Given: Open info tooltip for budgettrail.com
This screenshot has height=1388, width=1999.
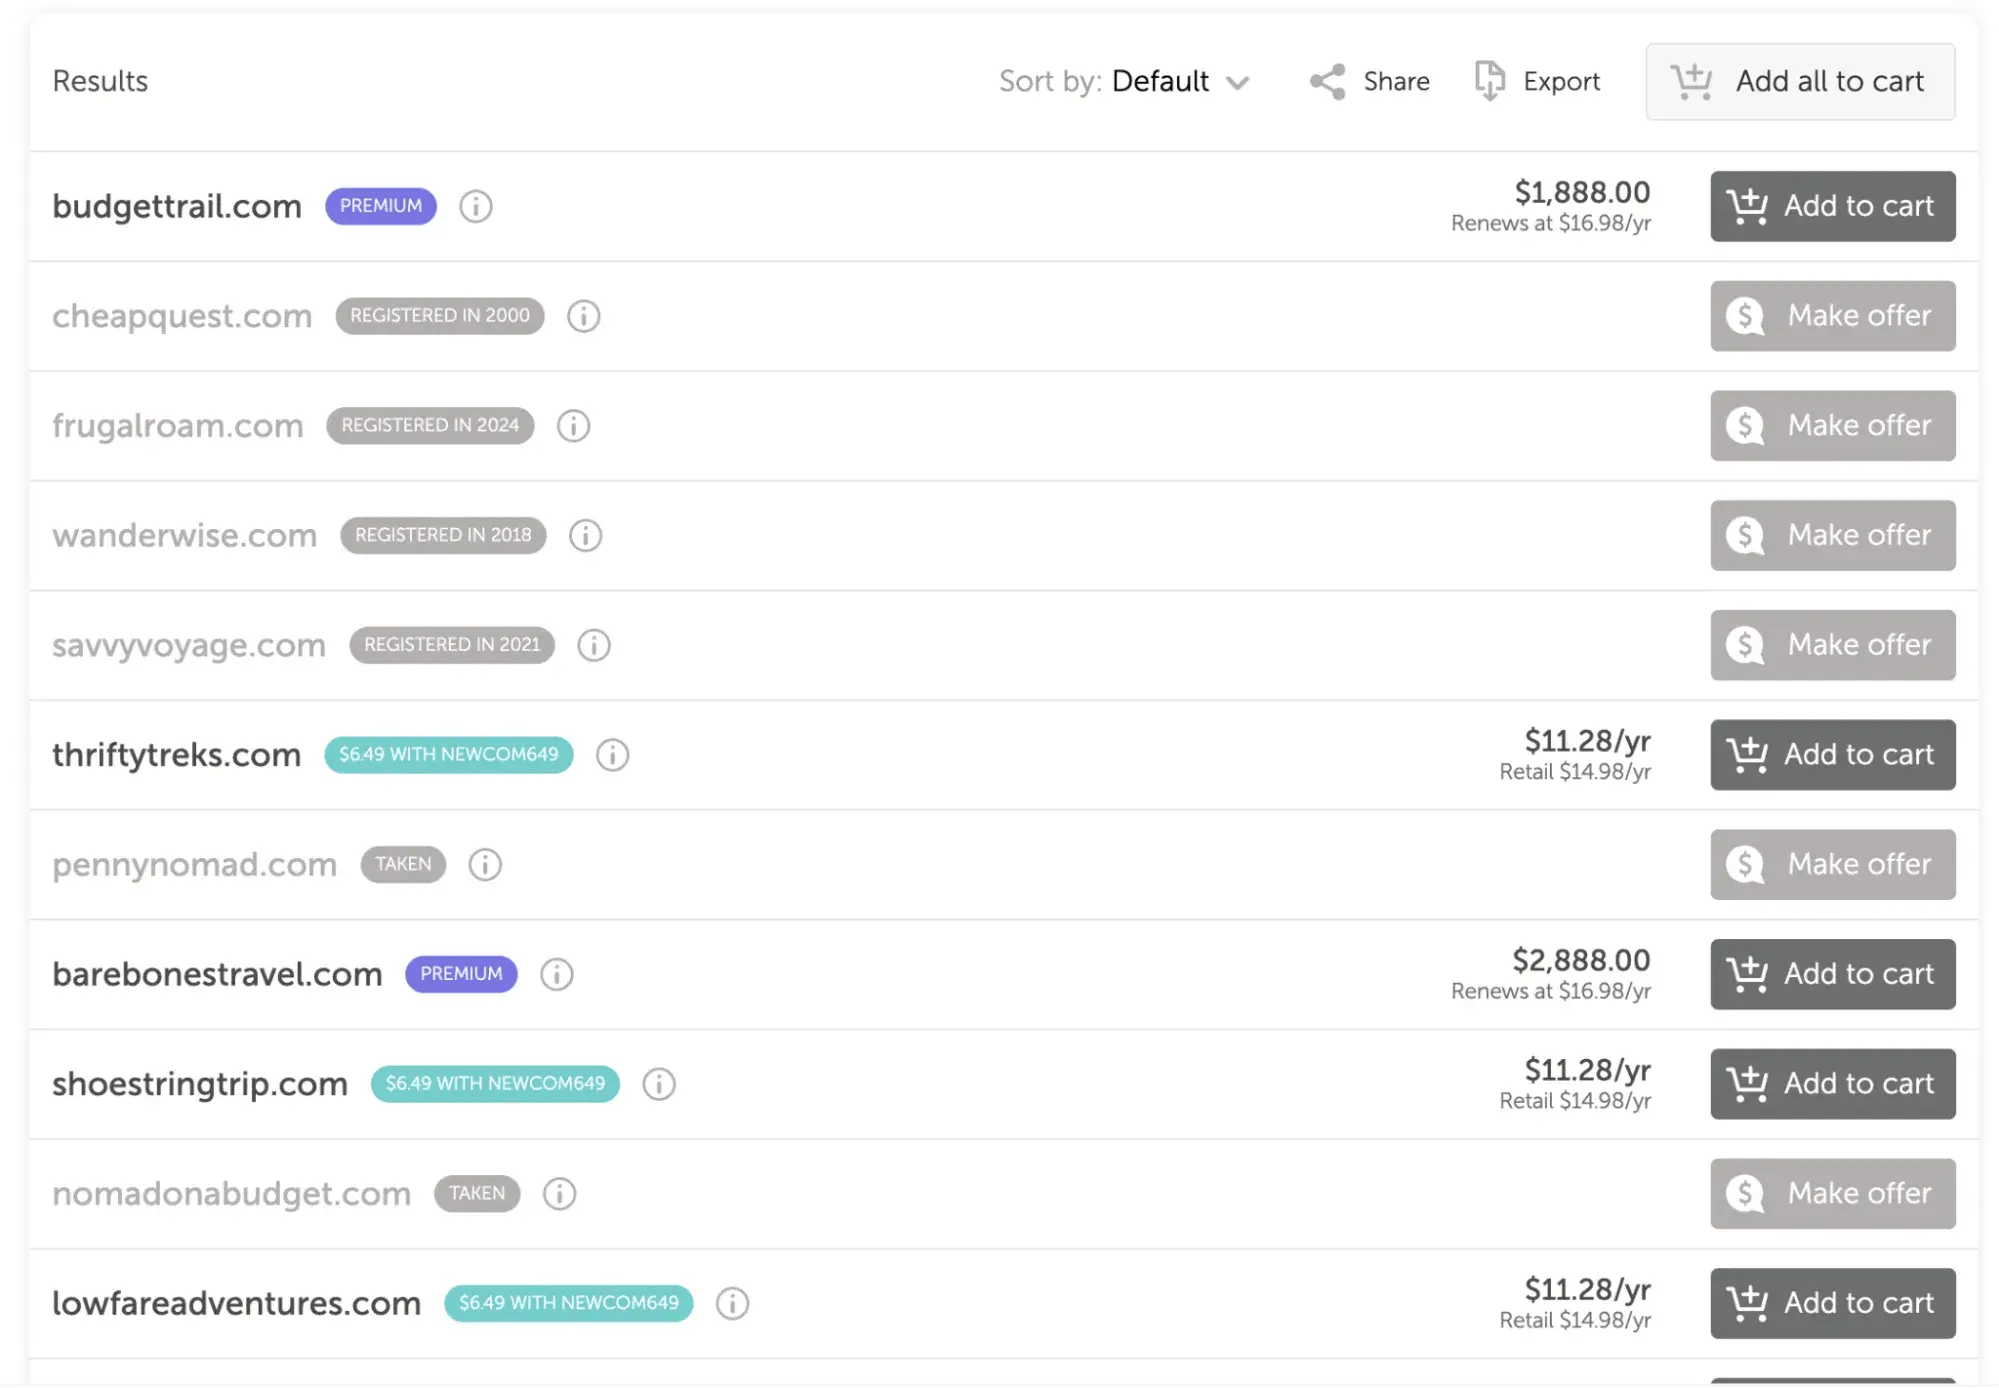Looking at the screenshot, I should (x=476, y=207).
